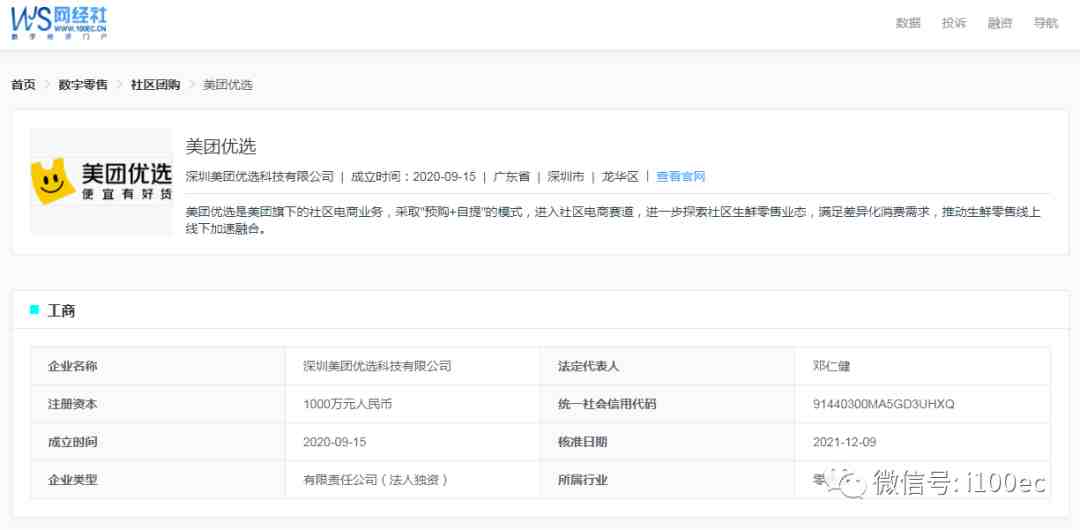Select table value 2020-09-15

pyautogui.click(x=335, y=442)
